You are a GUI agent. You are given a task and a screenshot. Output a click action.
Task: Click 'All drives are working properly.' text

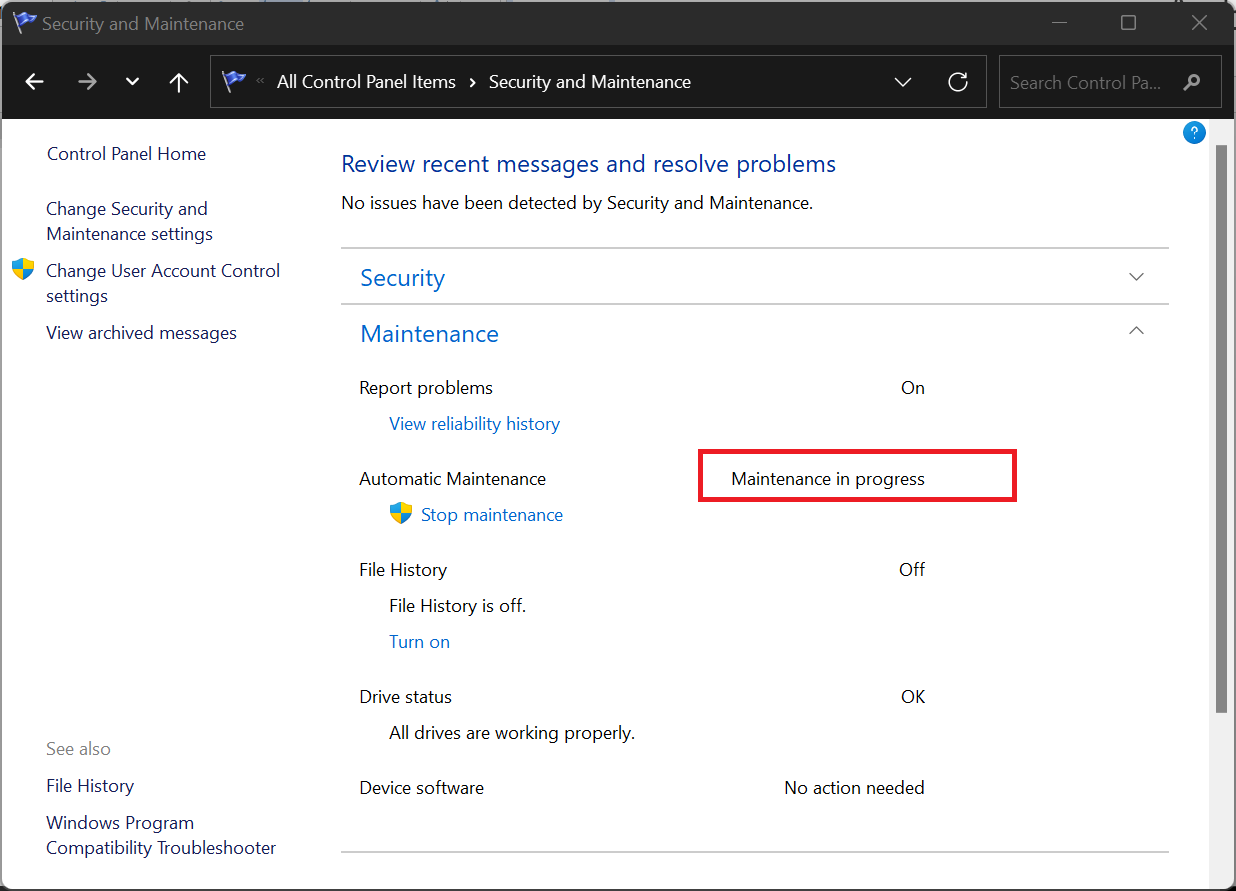coord(512,733)
